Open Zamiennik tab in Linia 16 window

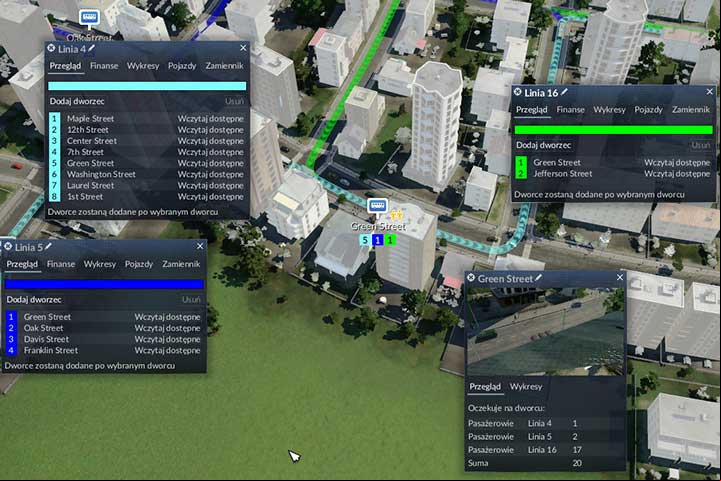click(x=691, y=109)
